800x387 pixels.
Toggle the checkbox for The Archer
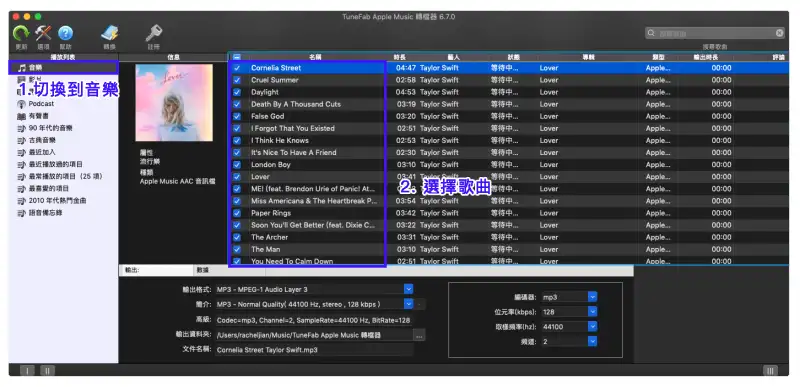pyautogui.click(x=237, y=237)
